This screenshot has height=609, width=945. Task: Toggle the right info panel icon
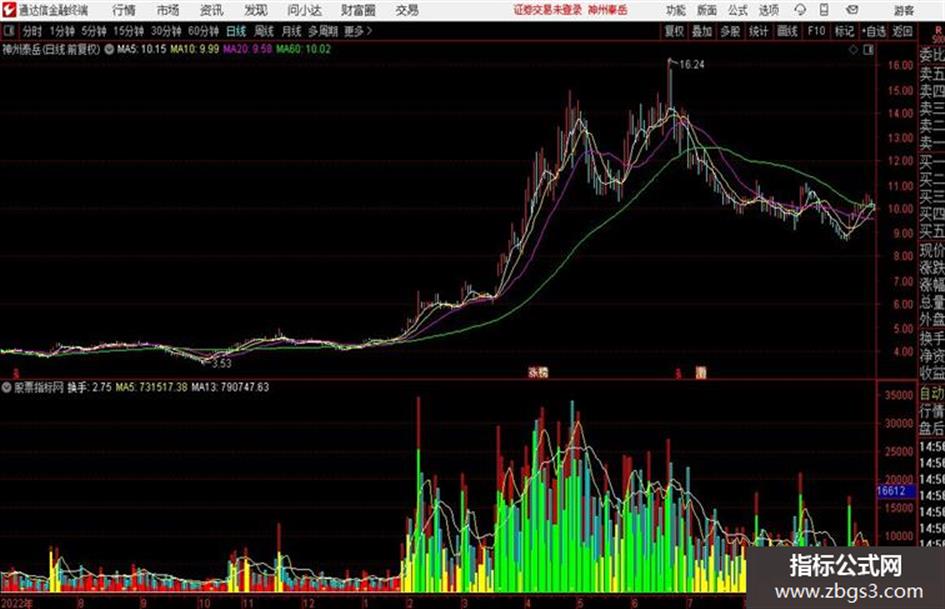click(868, 49)
